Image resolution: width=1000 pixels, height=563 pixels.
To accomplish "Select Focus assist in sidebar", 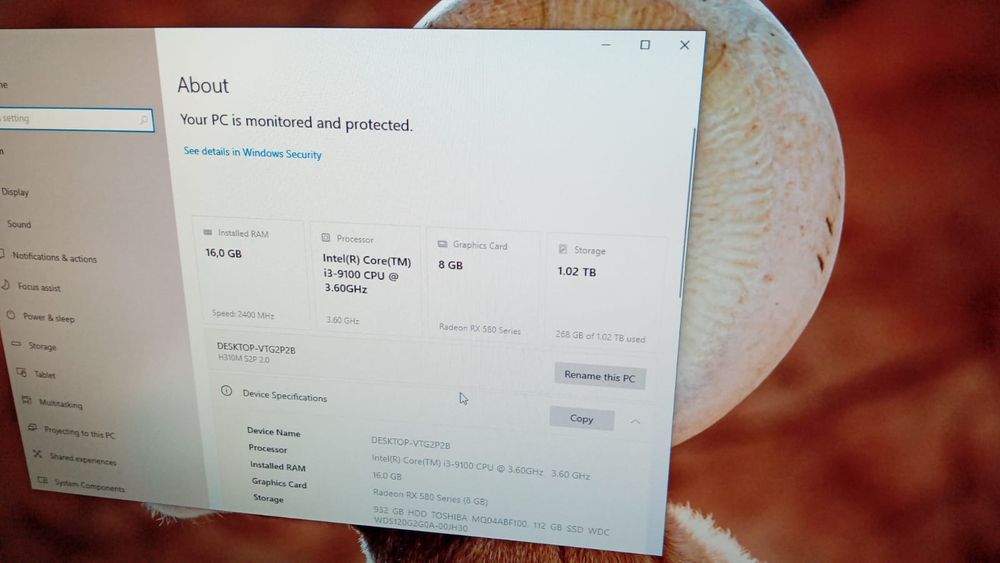I will [39, 288].
